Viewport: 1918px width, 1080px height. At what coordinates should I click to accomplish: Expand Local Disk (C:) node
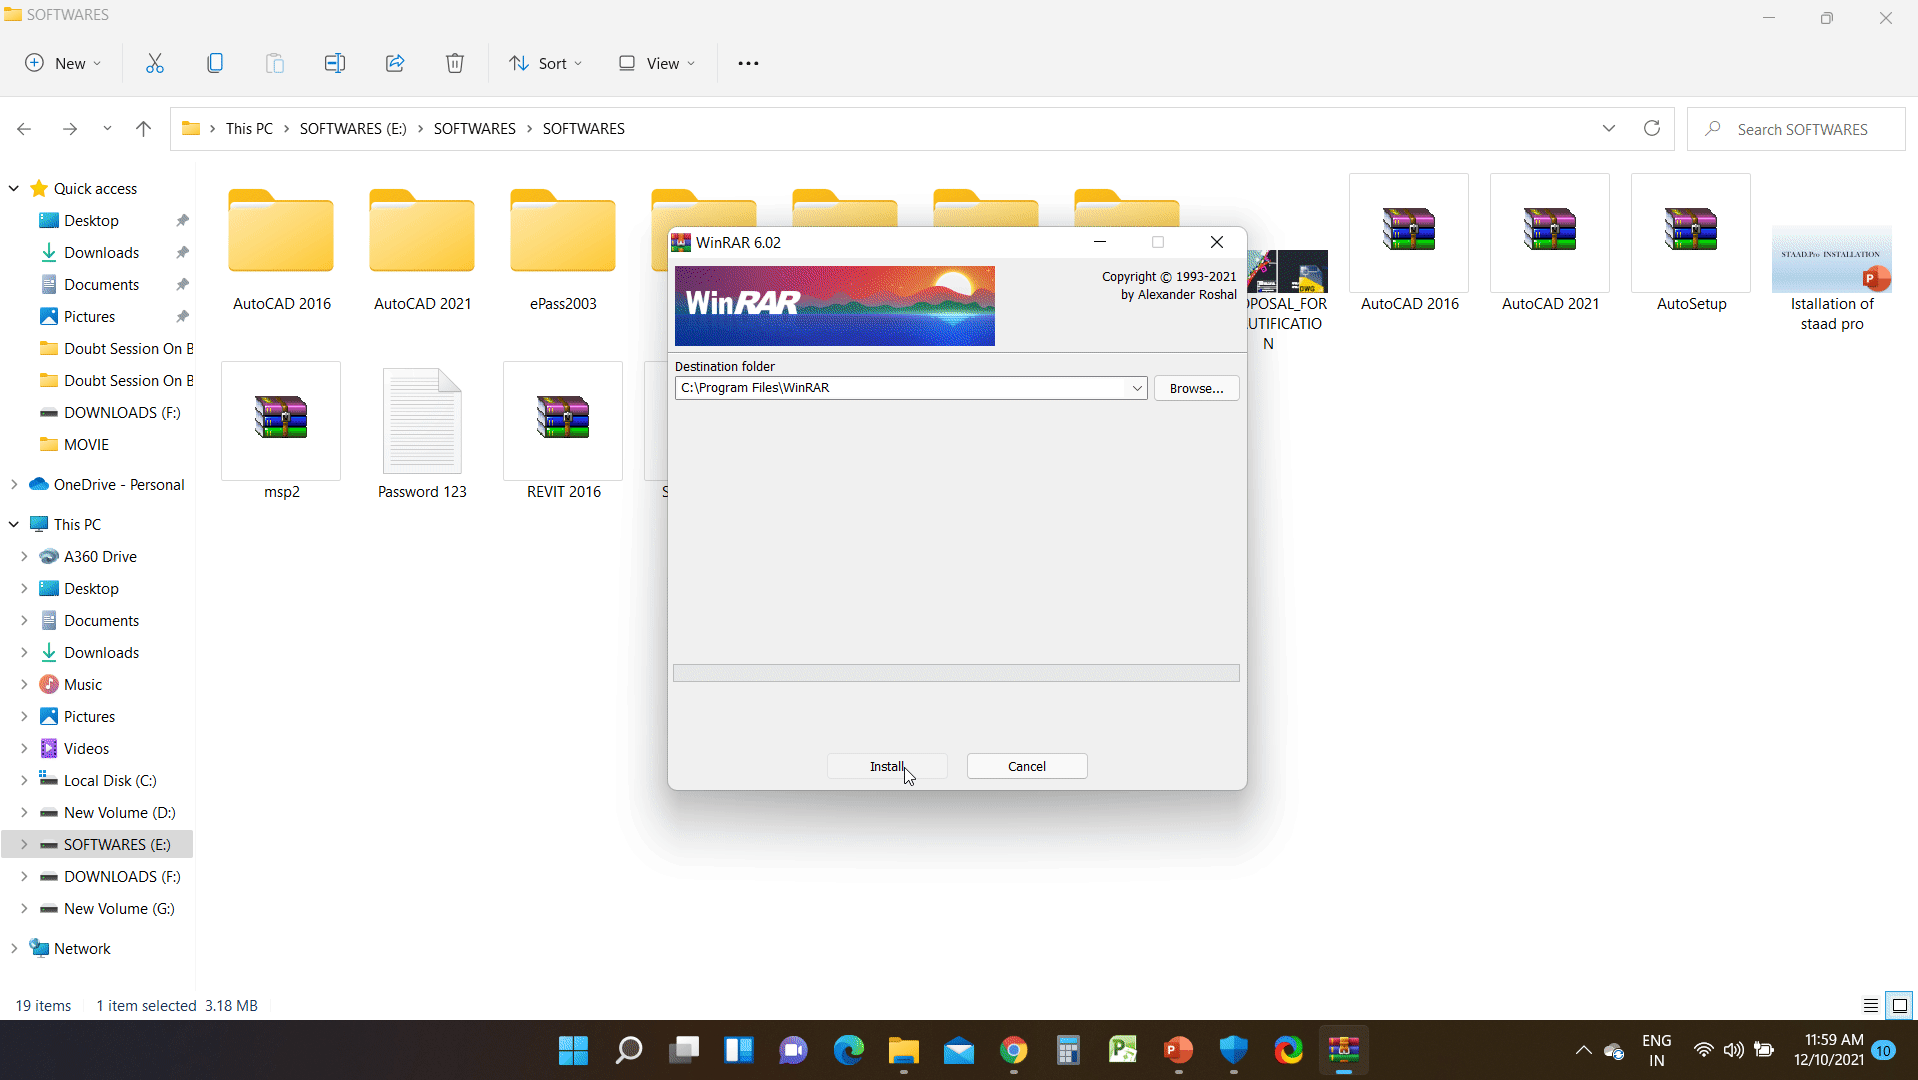pos(24,780)
